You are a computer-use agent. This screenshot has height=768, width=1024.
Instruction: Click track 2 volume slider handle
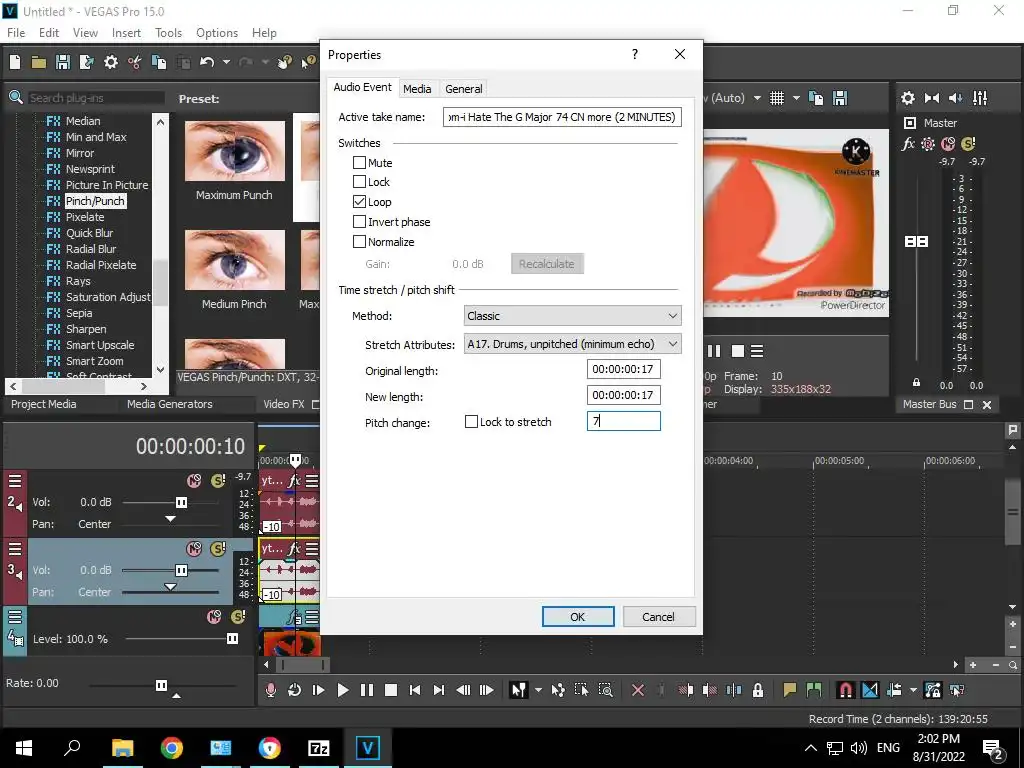tap(182, 502)
